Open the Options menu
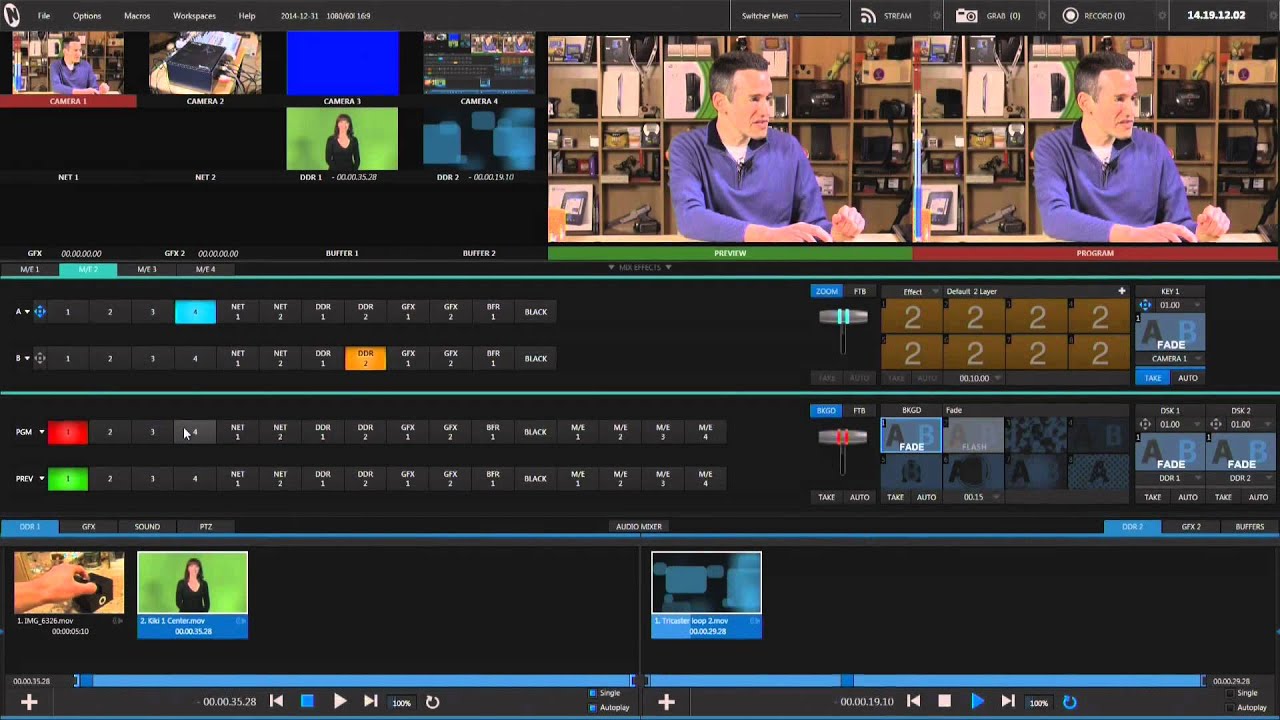 click(x=87, y=16)
